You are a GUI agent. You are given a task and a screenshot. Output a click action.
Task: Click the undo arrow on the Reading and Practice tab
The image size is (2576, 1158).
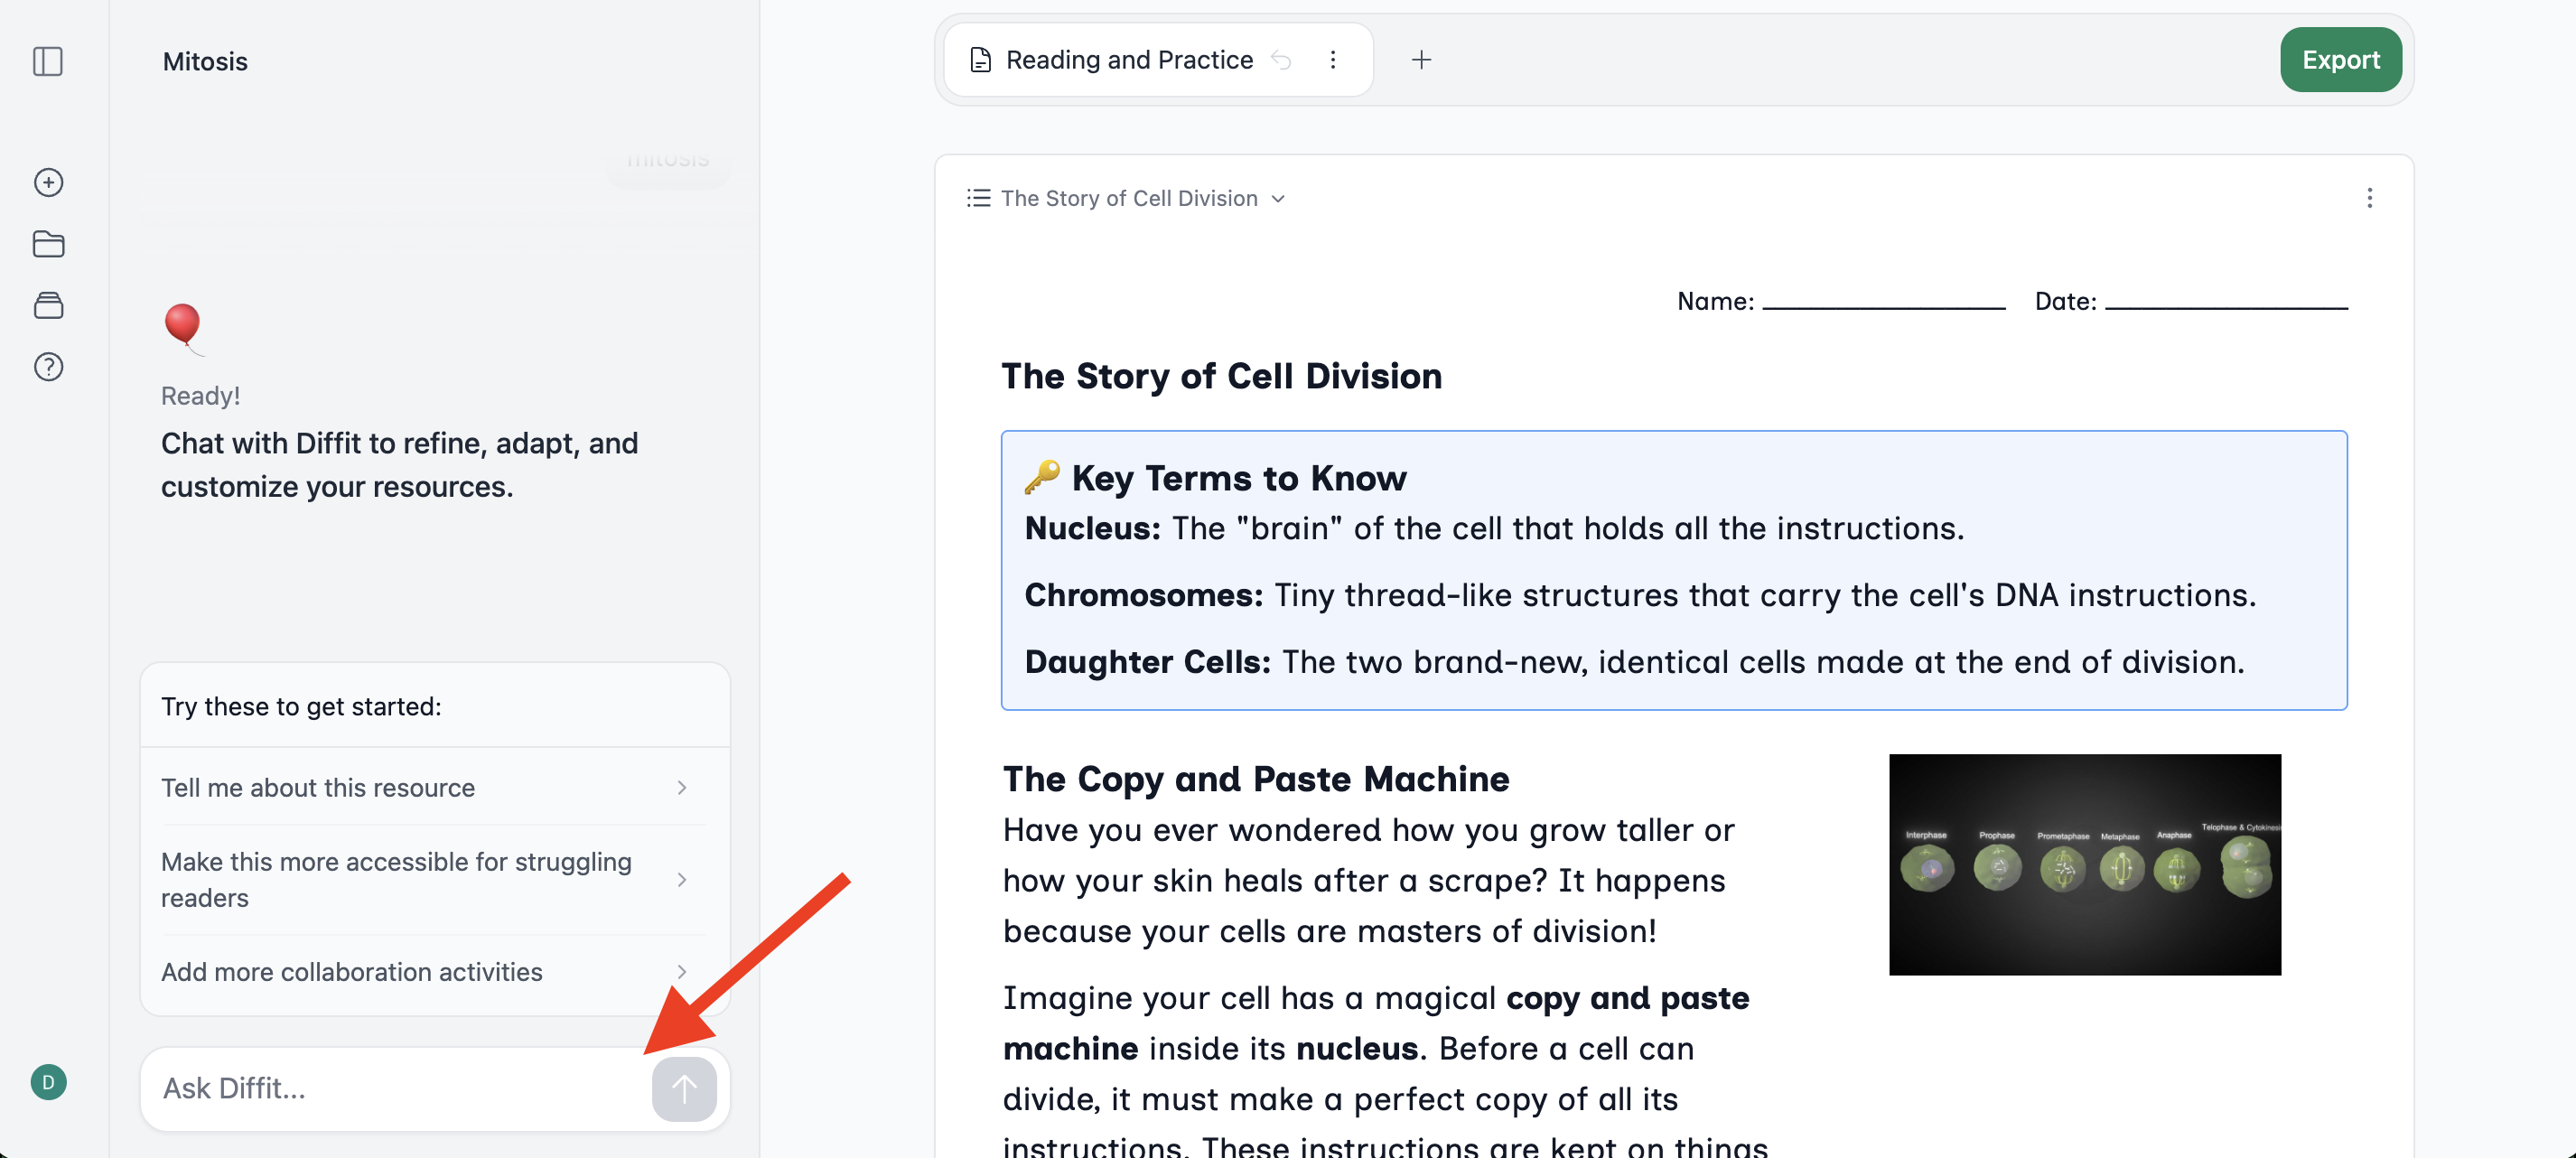[1281, 60]
